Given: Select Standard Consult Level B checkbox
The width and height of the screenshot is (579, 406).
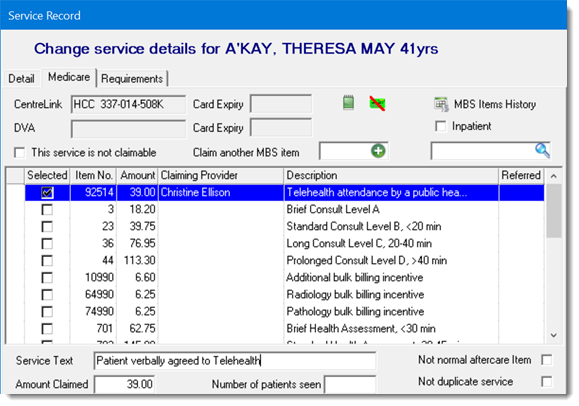Looking at the screenshot, I should tap(47, 226).
